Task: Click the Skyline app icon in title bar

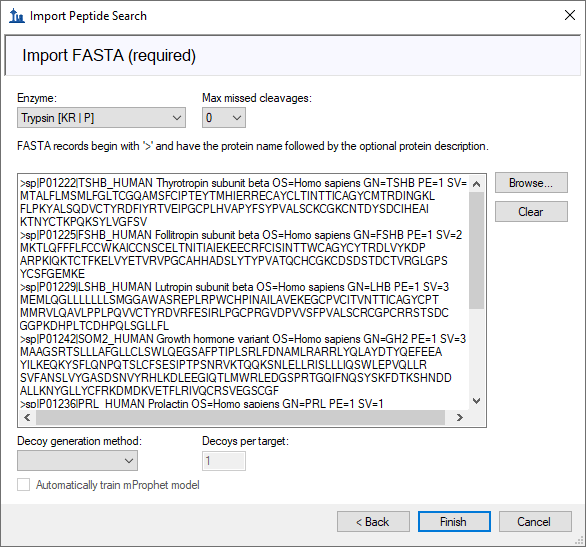Action: (16, 16)
